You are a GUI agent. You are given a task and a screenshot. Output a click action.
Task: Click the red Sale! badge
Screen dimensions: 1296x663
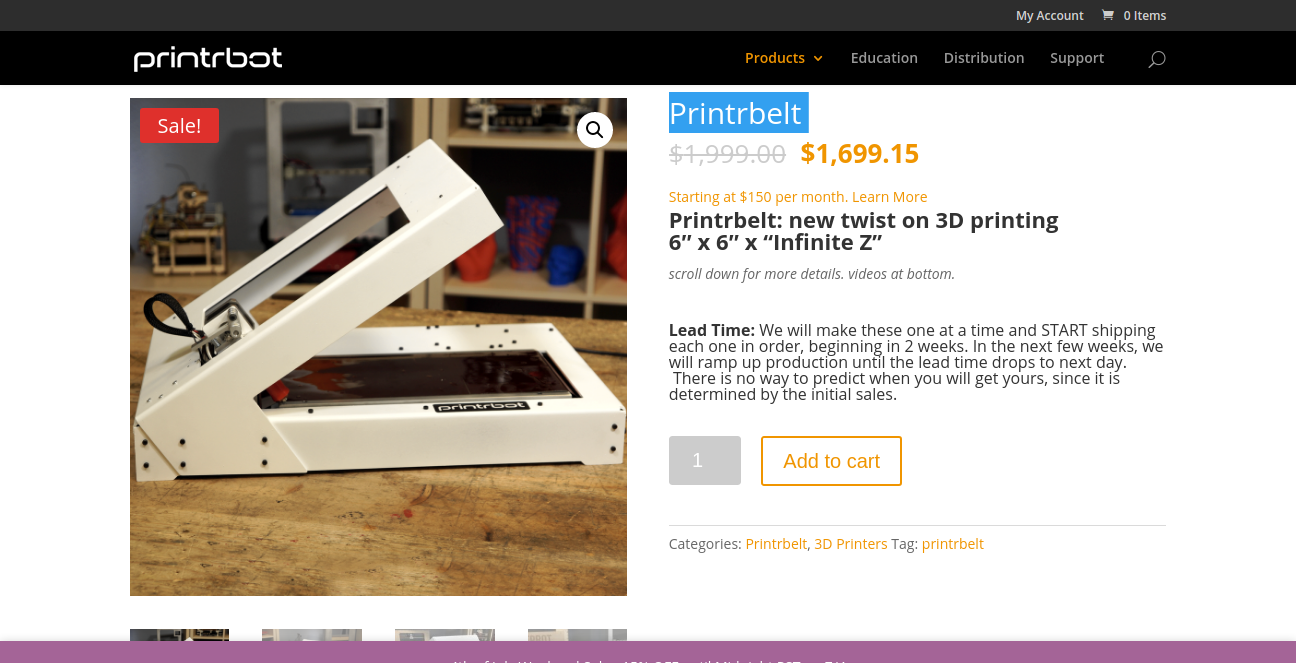[x=179, y=126]
